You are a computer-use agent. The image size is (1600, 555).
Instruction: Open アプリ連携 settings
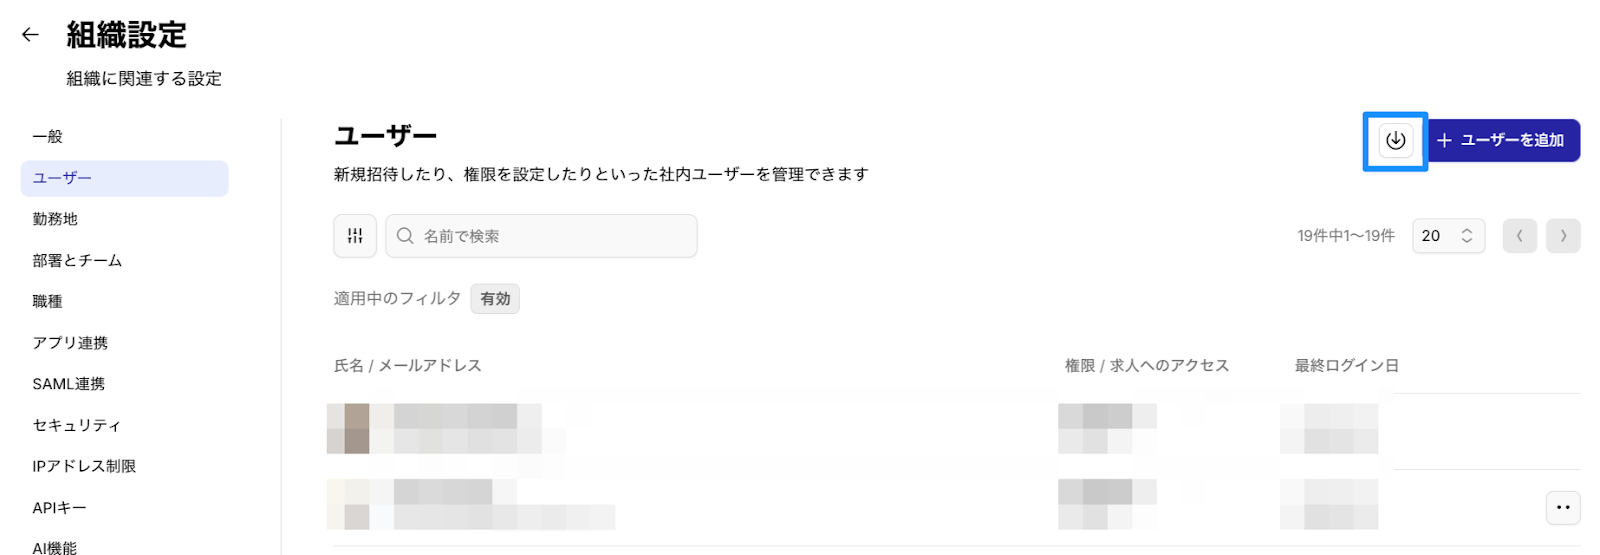[70, 343]
